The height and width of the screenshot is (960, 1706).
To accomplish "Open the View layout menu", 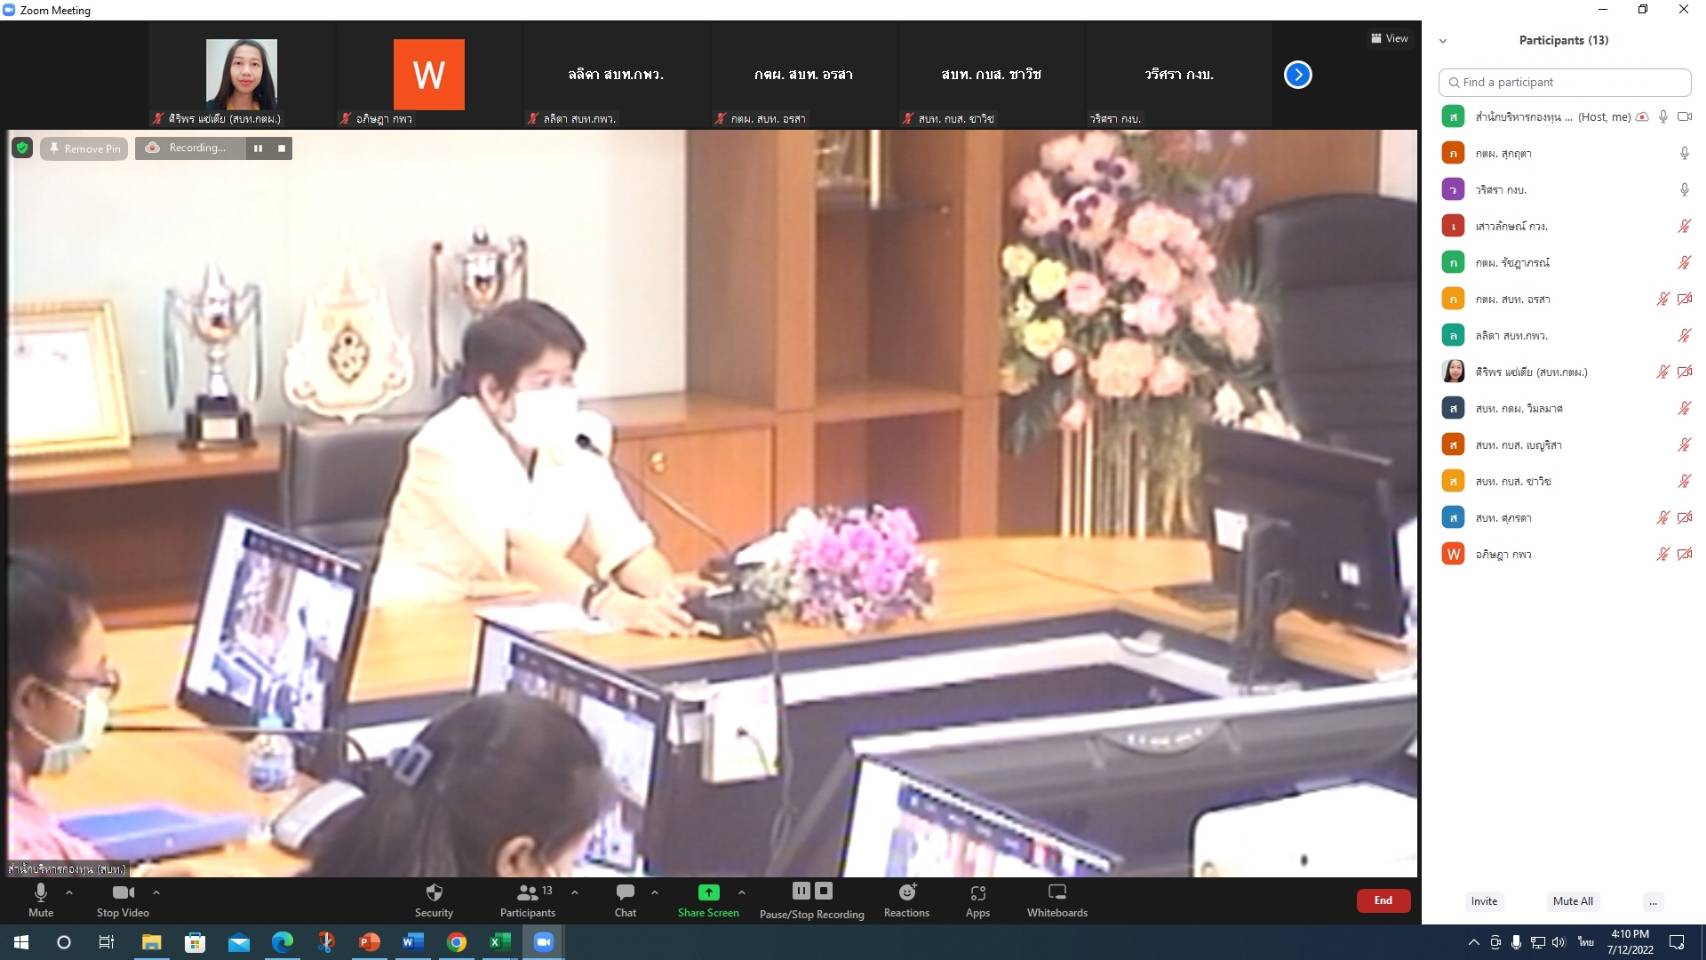I will tap(1389, 38).
